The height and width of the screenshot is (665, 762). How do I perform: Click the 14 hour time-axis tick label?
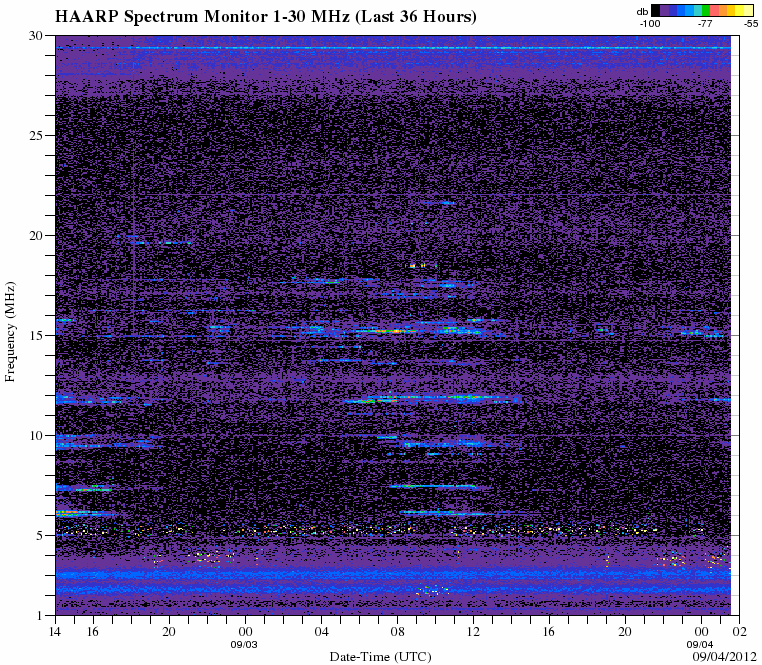[55, 631]
